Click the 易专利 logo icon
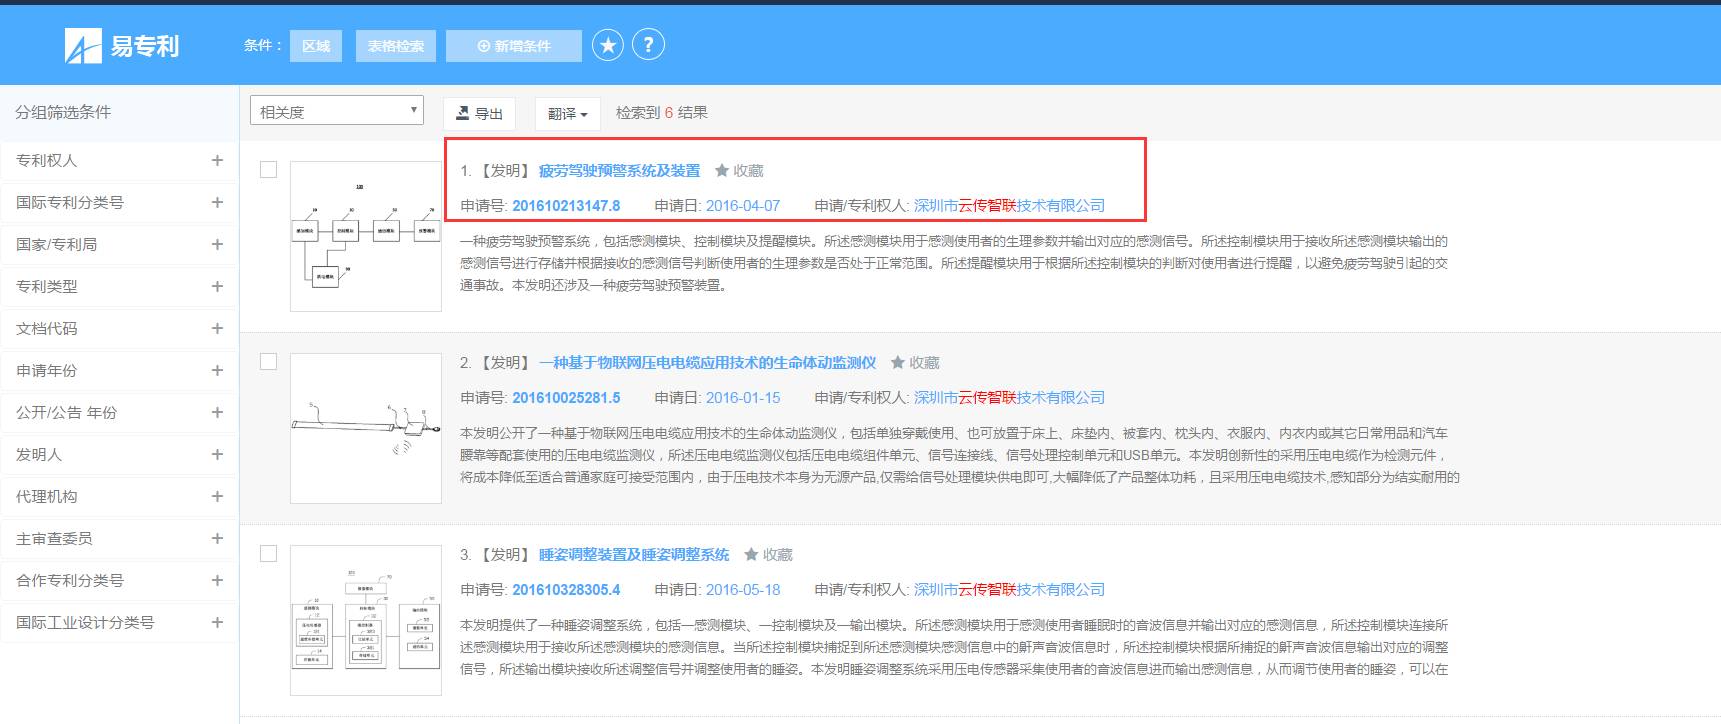 coord(83,46)
